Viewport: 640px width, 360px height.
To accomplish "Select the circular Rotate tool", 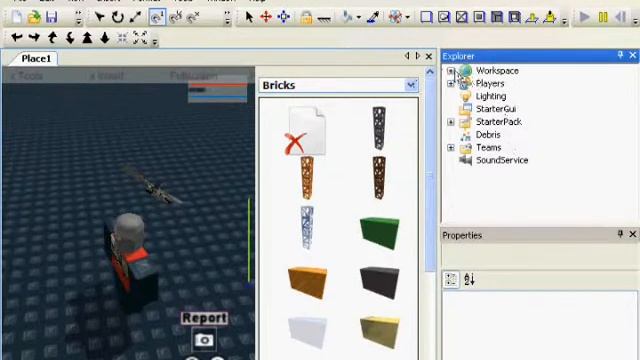I will (x=118, y=17).
